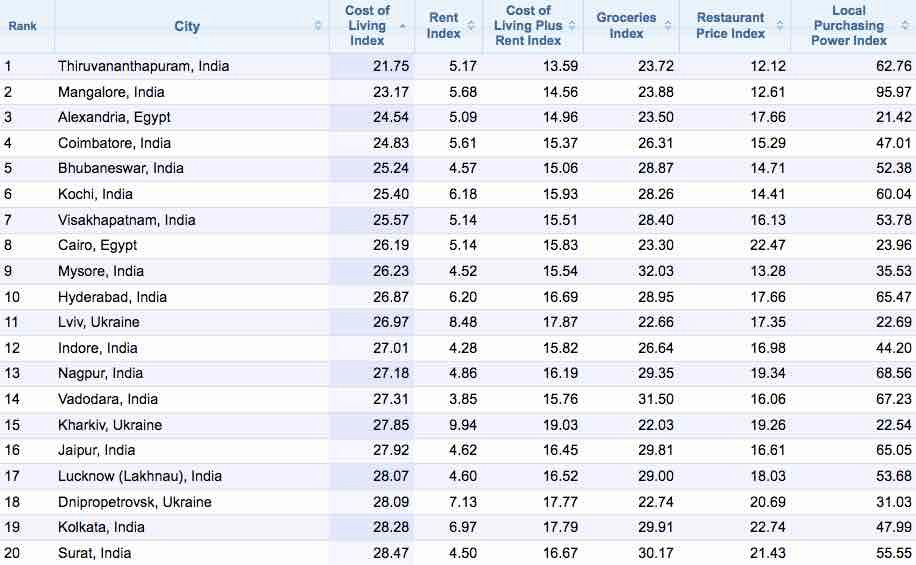The height and width of the screenshot is (565, 916).
Task: Click Dnipropetrovsk, Ukraine city name
Action: (134, 502)
